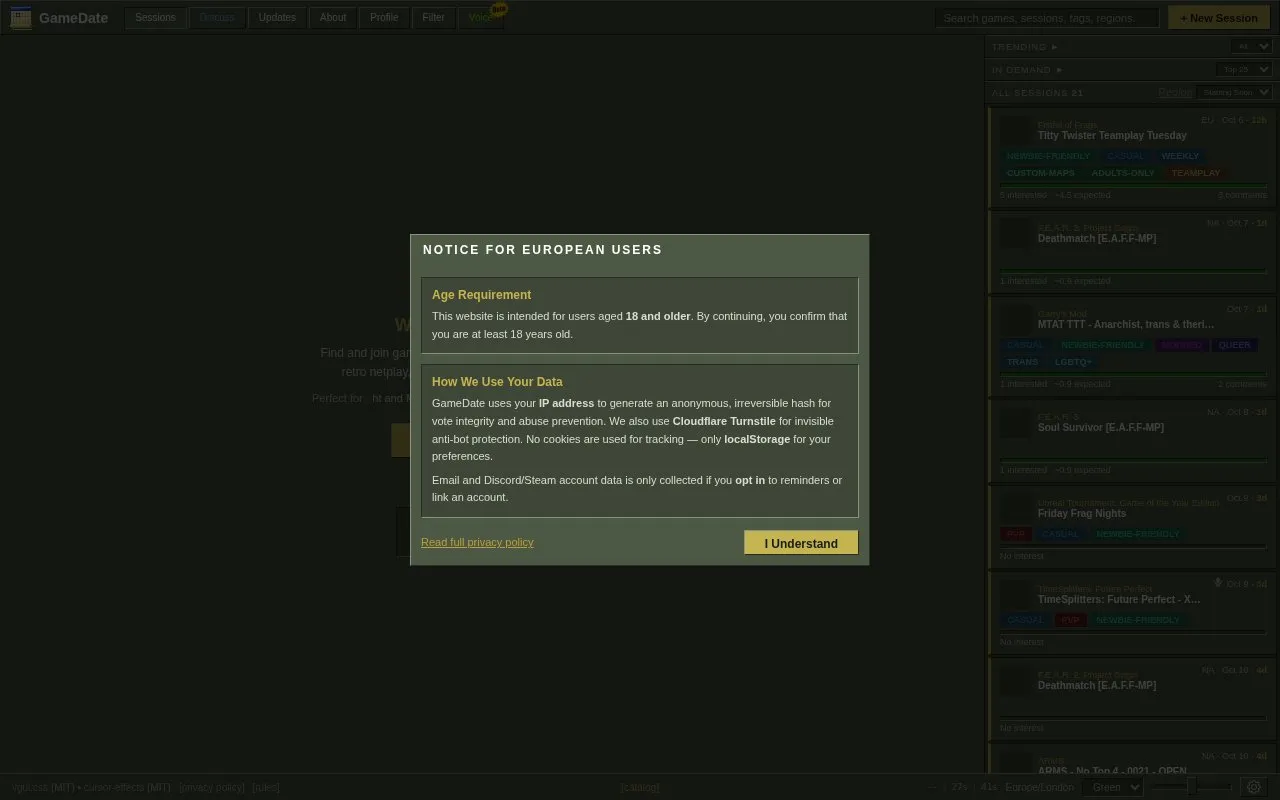Expand the In Demand section arrow
This screenshot has height=800, width=1280.
click(x=1060, y=70)
